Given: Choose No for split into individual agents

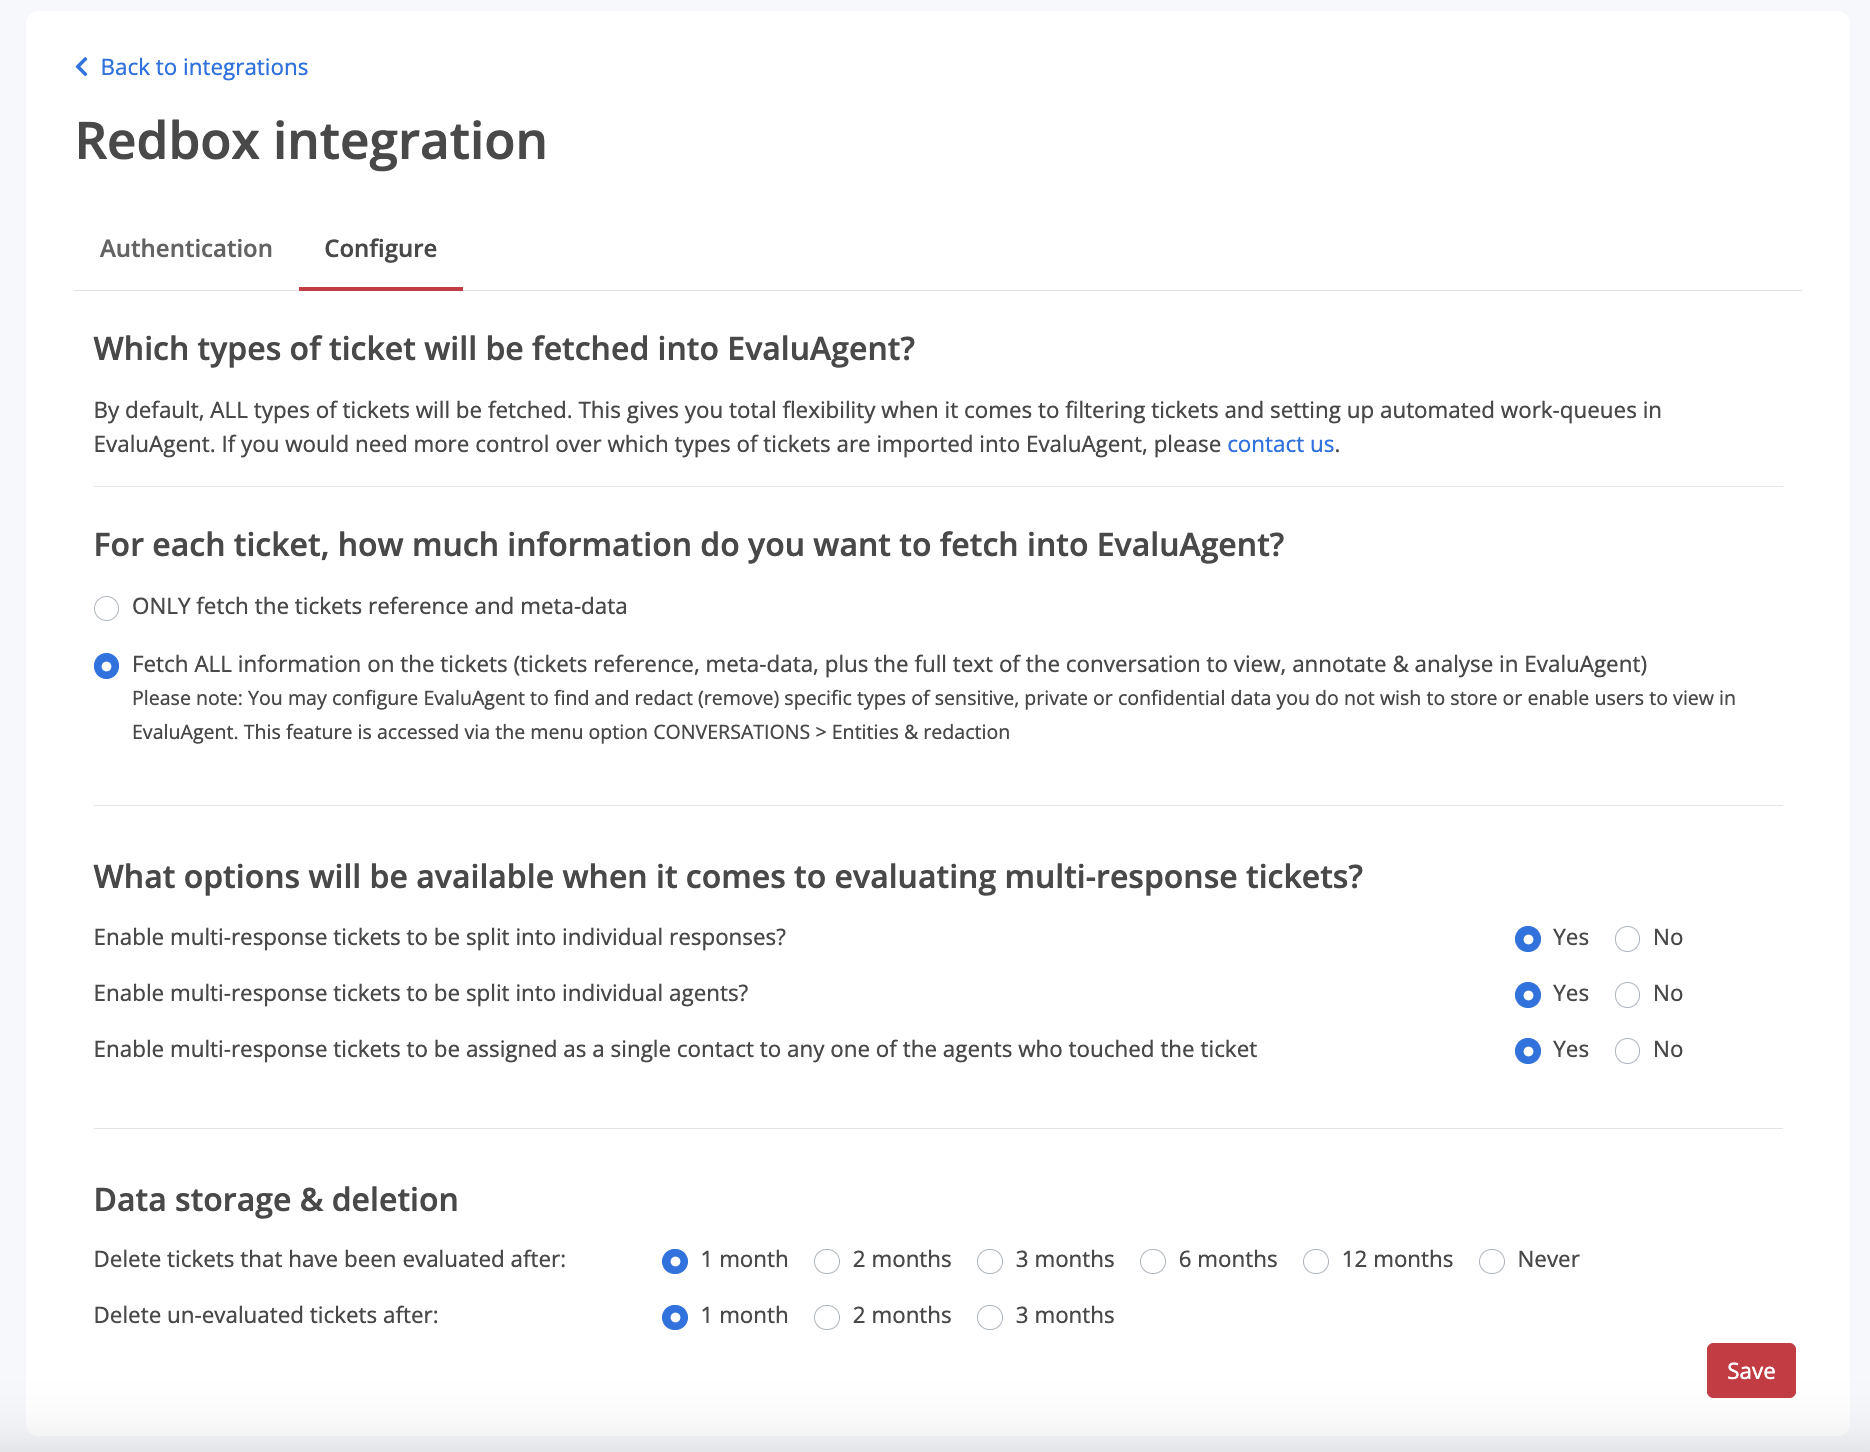Looking at the screenshot, I should (x=1627, y=995).
